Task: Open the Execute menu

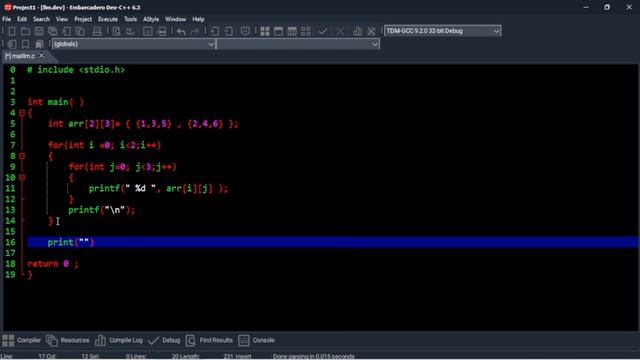Action: click(108, 19)
